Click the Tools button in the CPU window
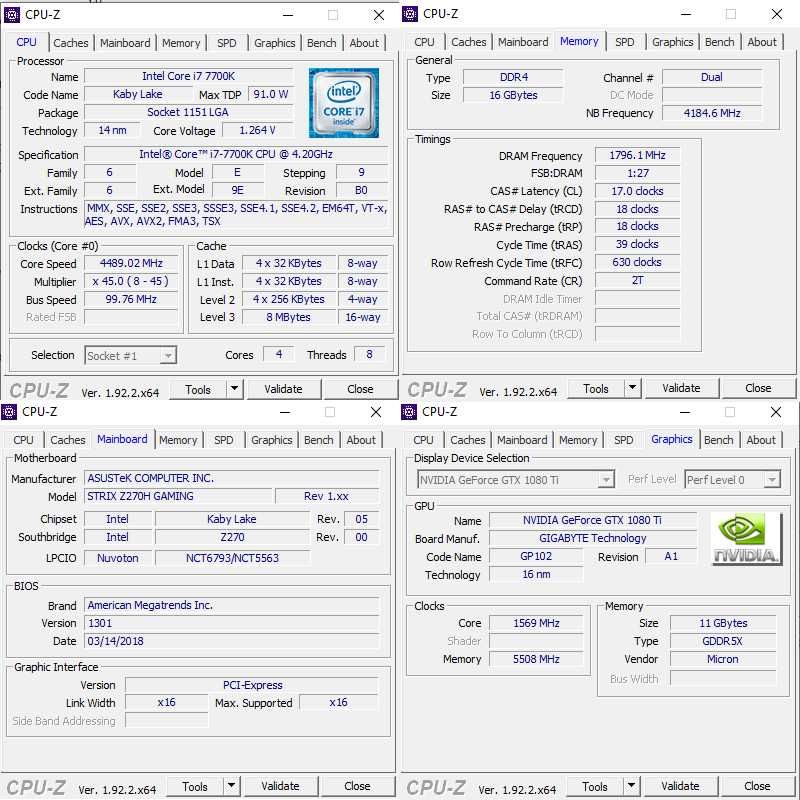The height and width of the screenshot is (800, 800). point(197,389)
